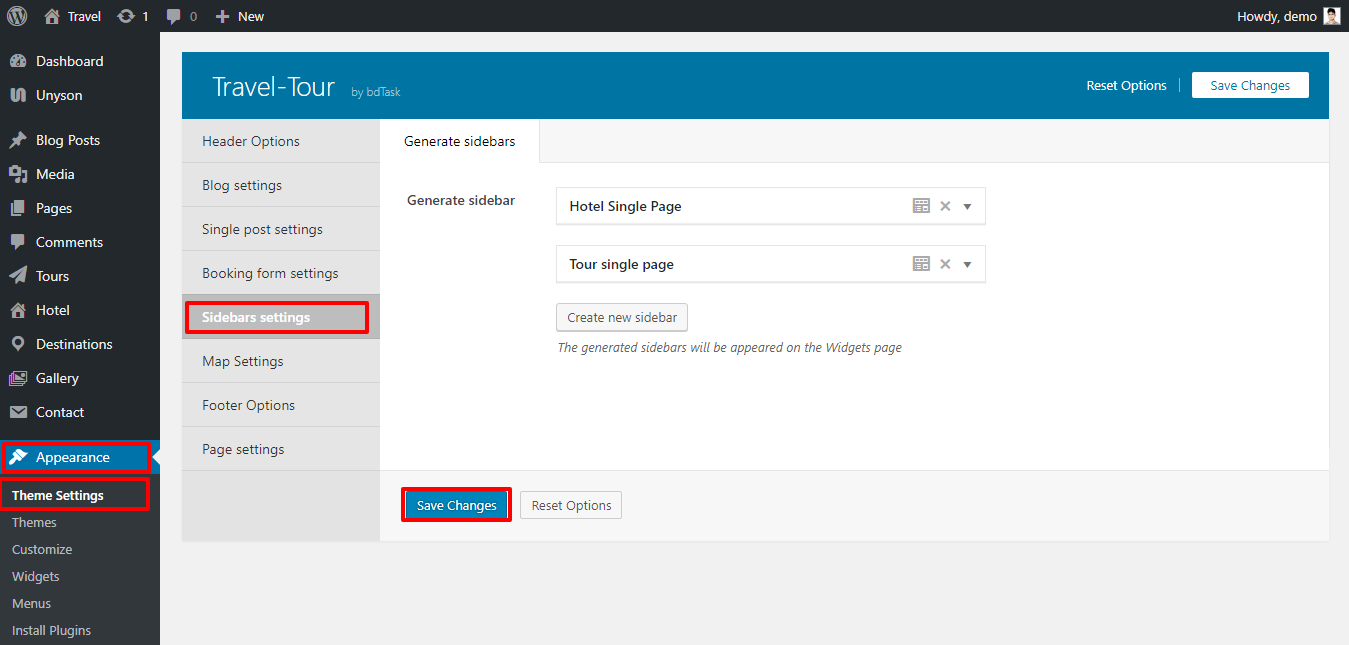This screenshot has height=645, width=1349.
Task: Click the Media library icon
Action: click(x=18, y=174)
